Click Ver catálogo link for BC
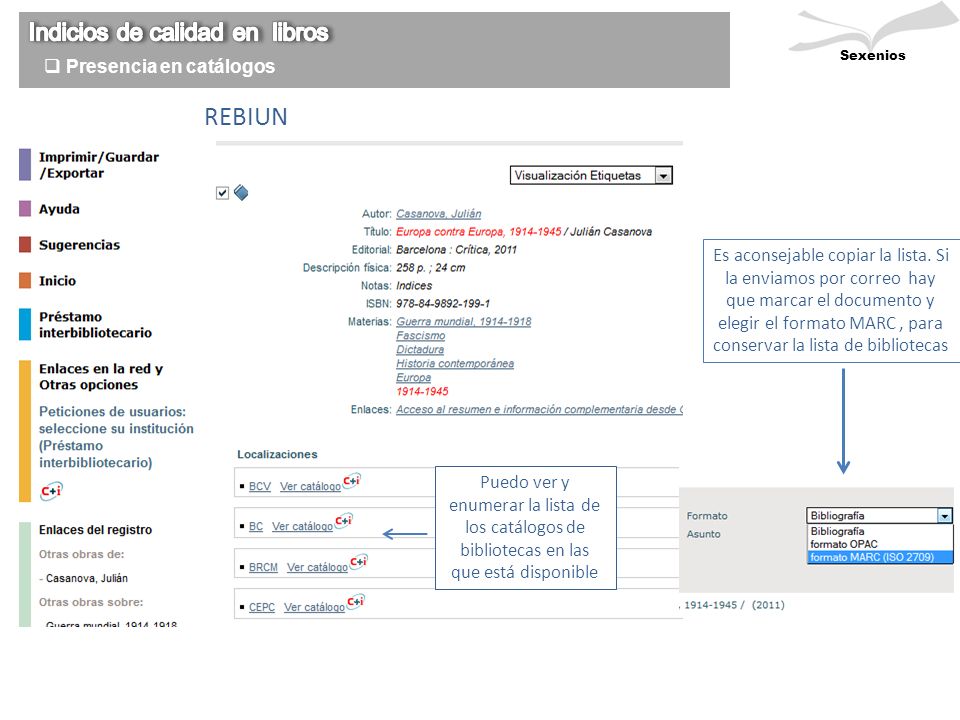 click(x=302, y=527)
